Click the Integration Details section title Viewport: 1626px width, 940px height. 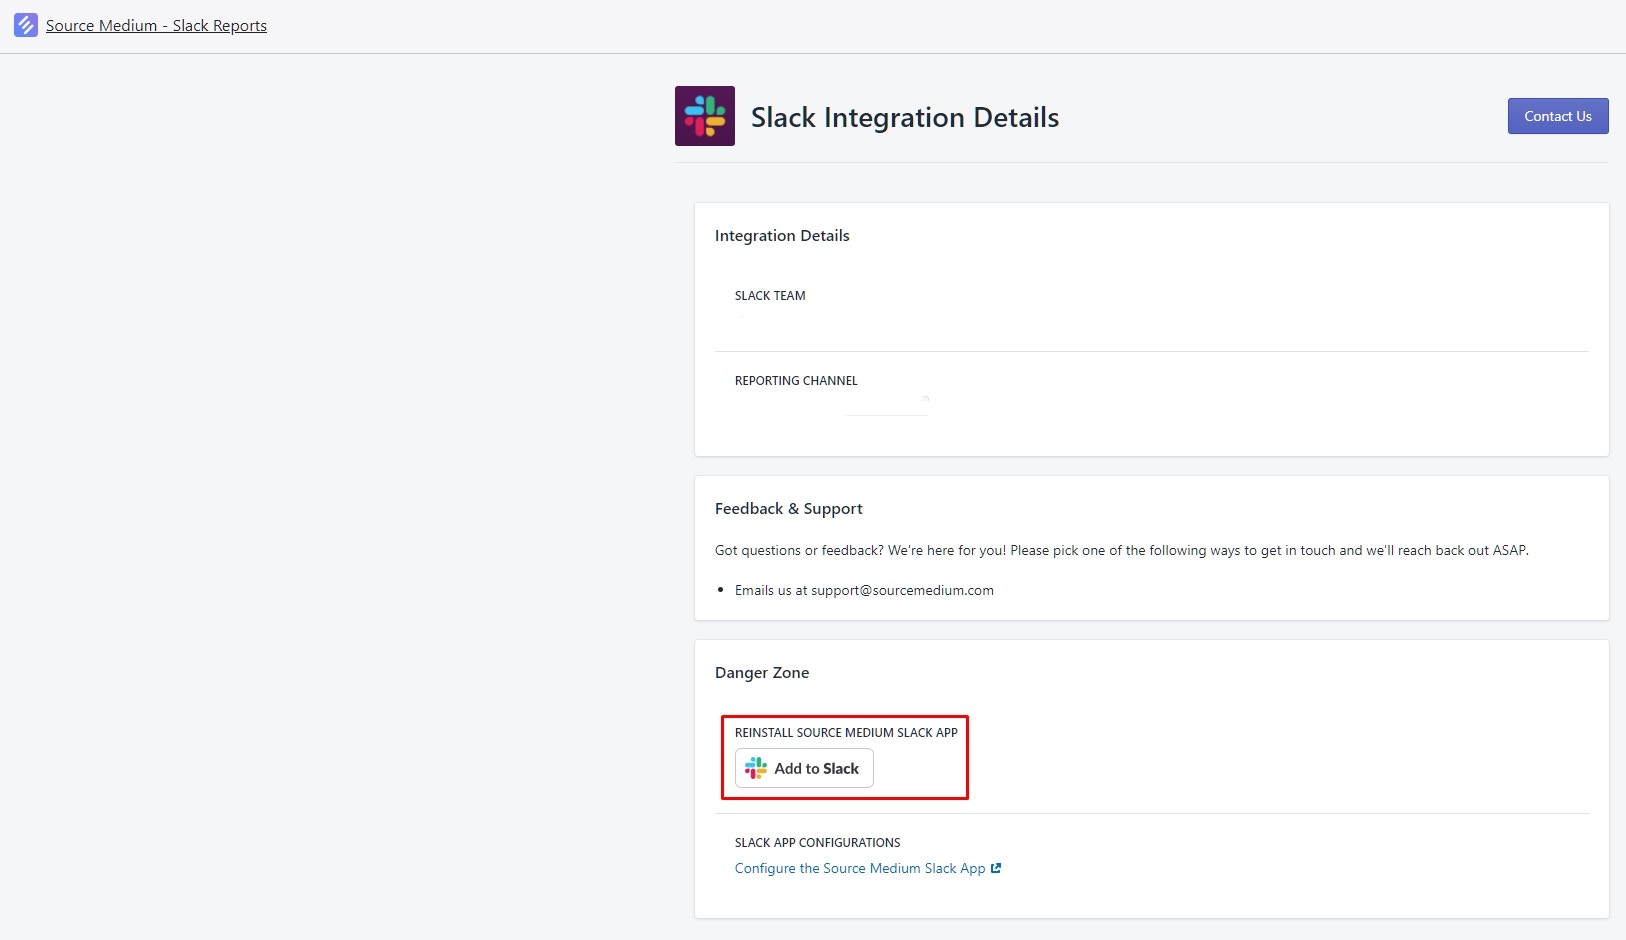[782, 236]
